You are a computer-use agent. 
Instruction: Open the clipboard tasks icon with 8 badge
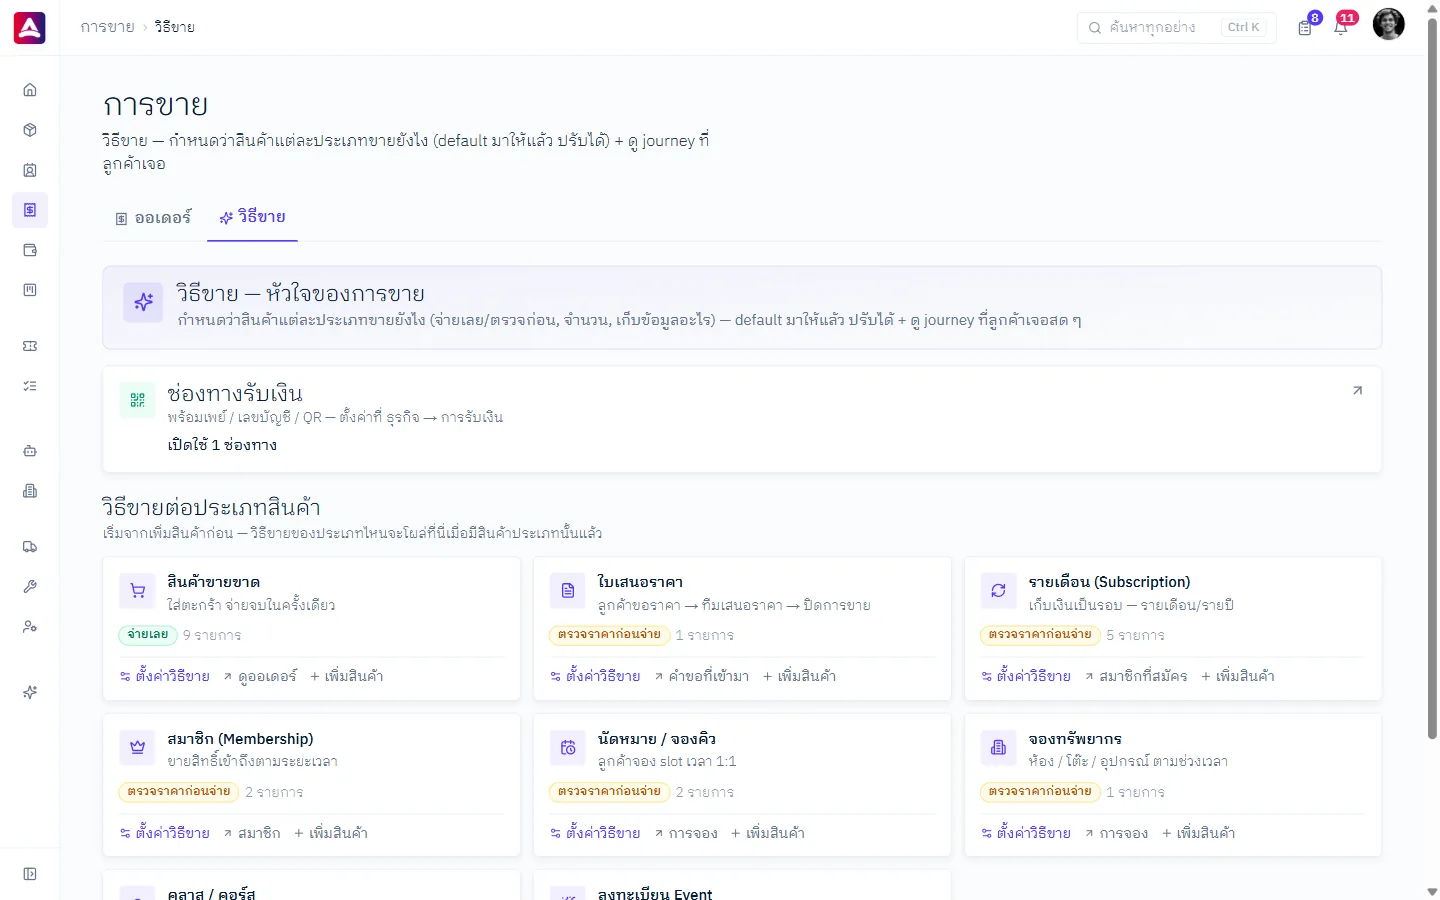click(1305, 27)
